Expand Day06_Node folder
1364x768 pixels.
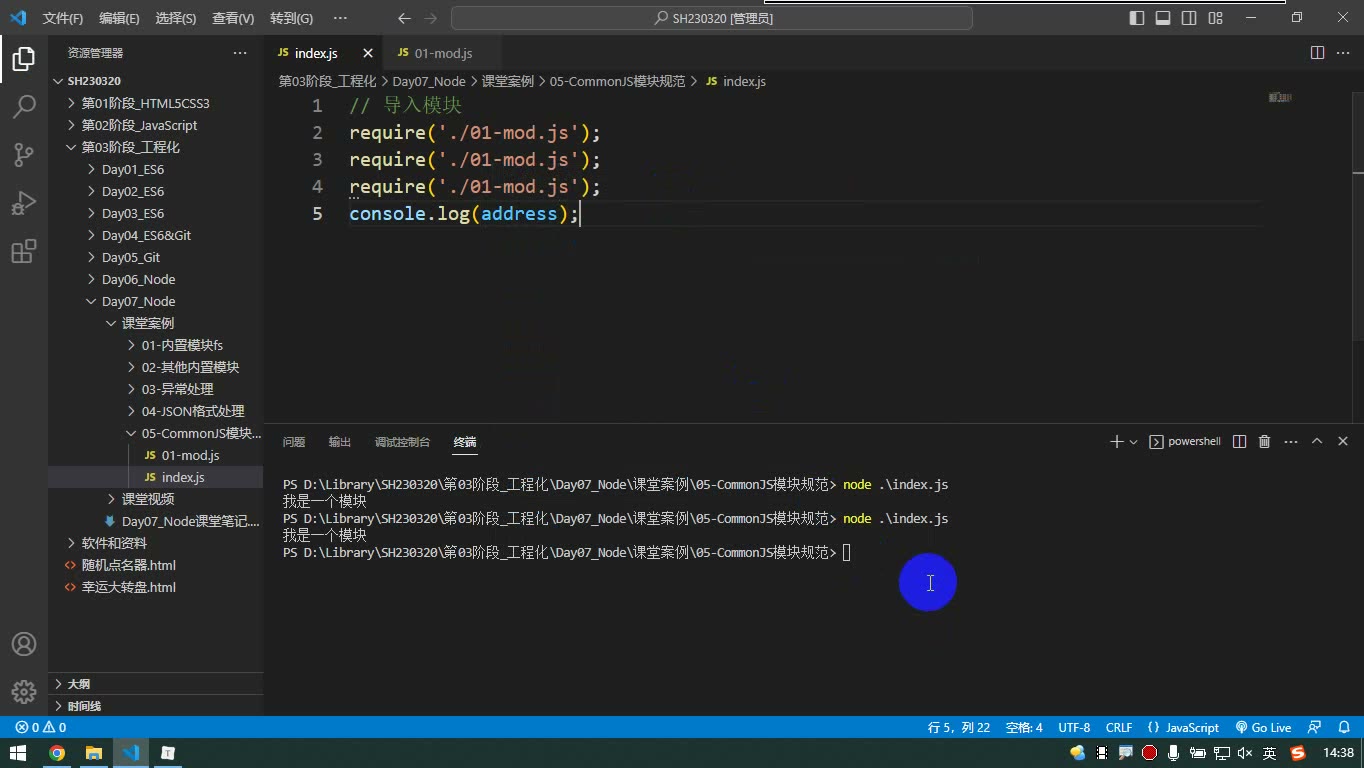tap(136, 279)
